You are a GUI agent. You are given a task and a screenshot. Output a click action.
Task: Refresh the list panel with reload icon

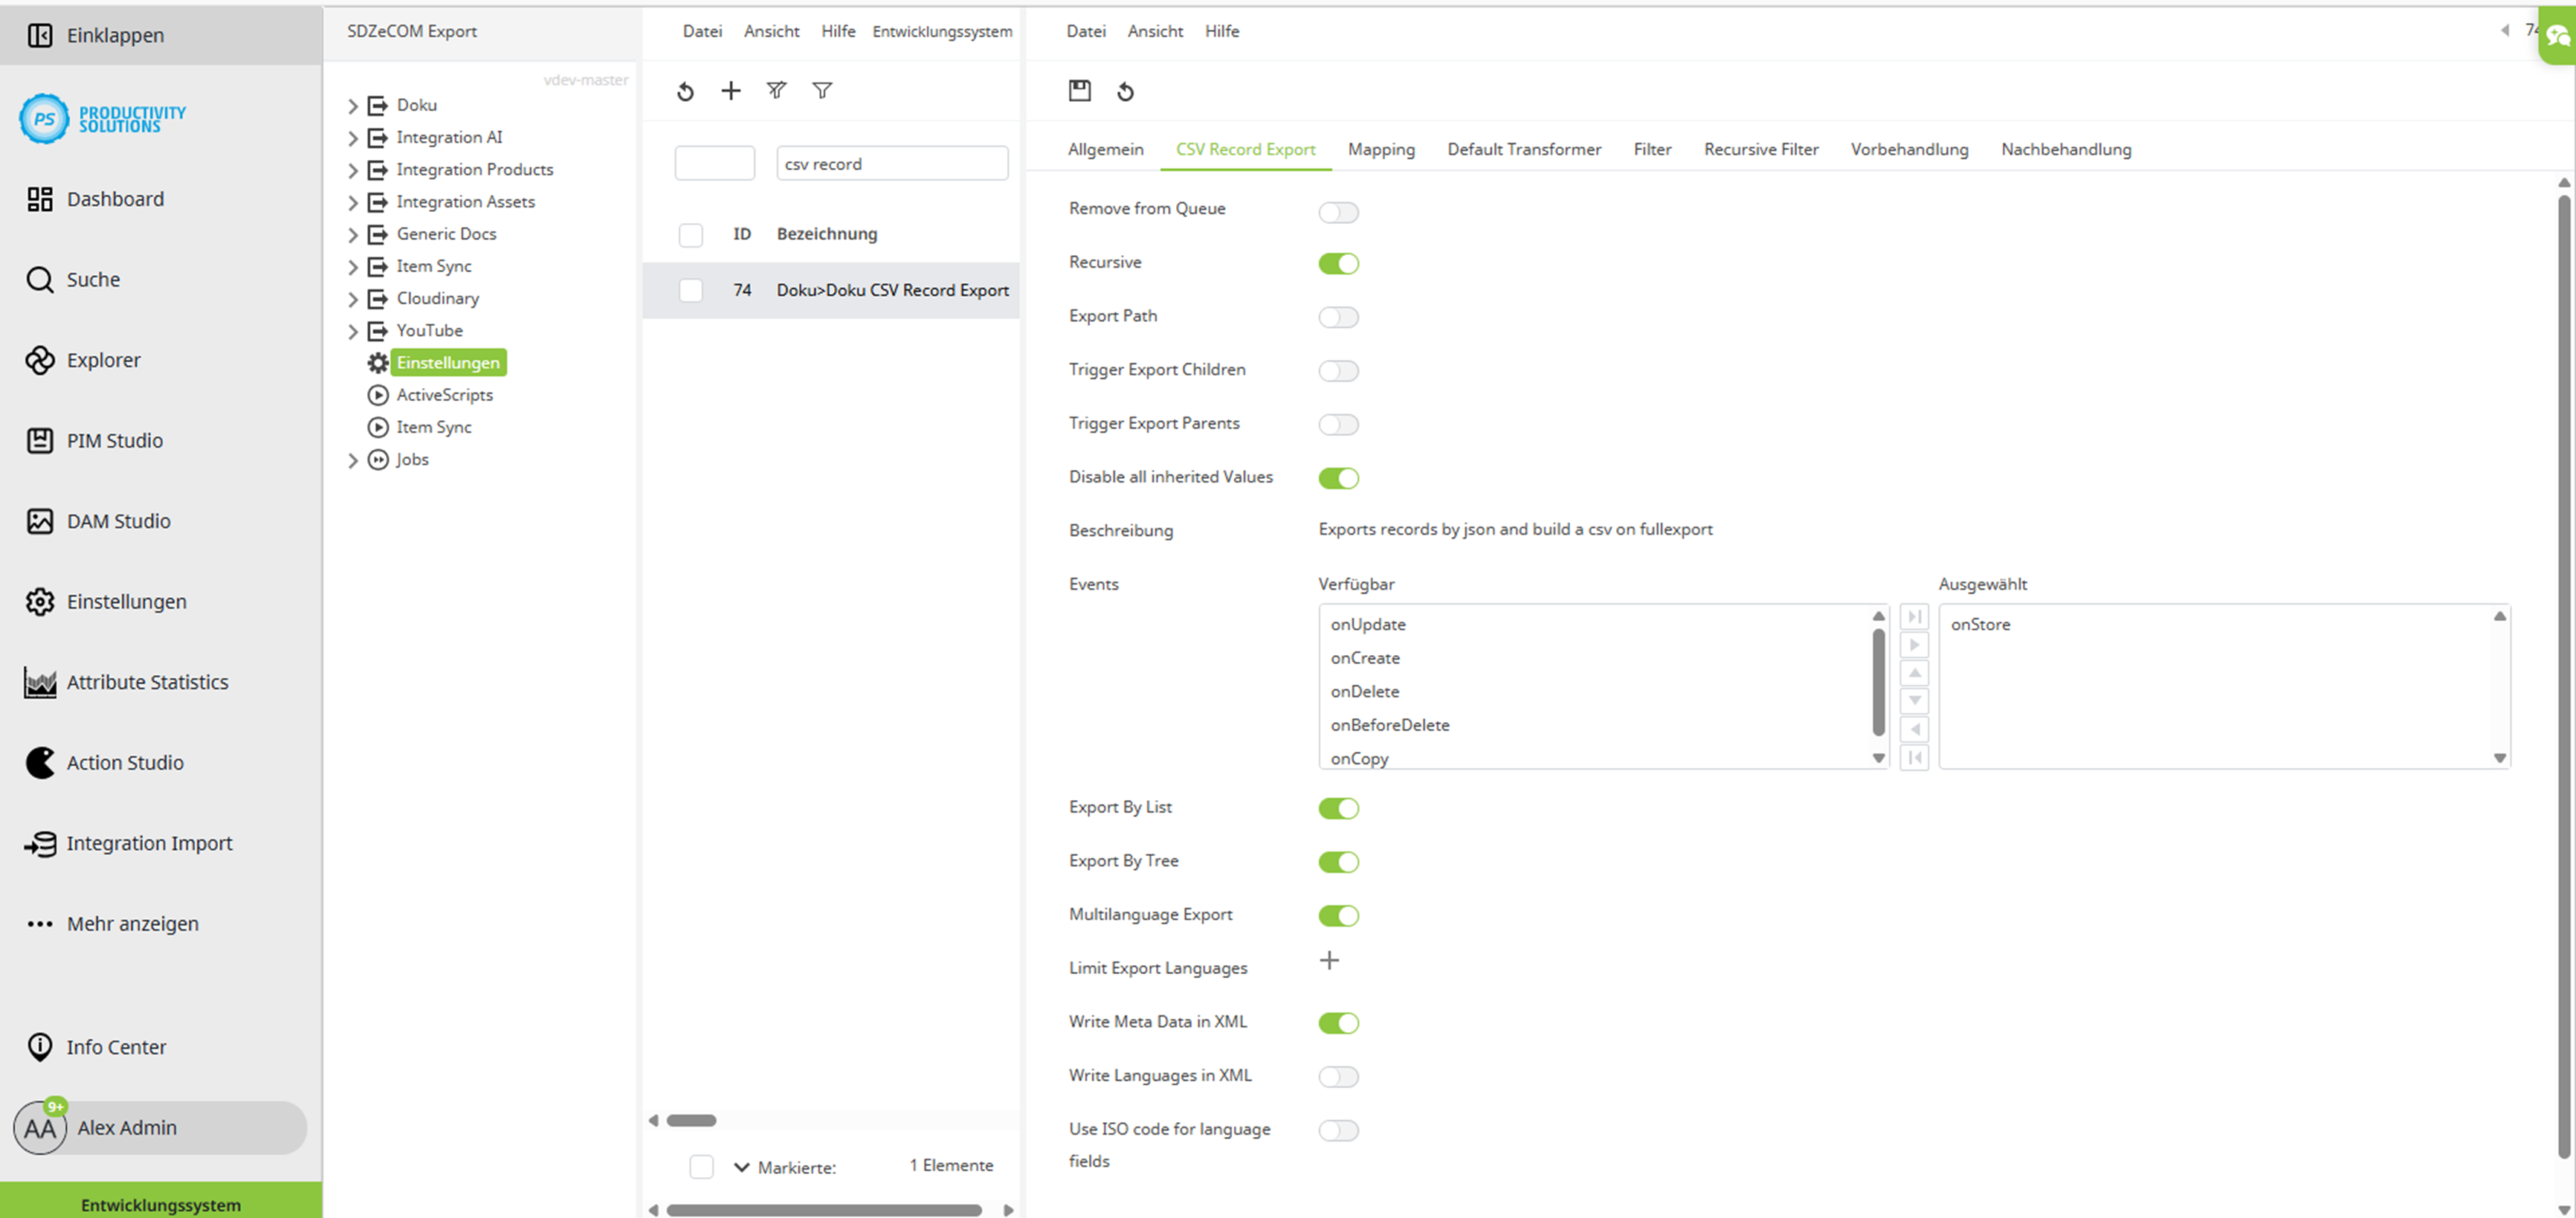coord(685,91)
